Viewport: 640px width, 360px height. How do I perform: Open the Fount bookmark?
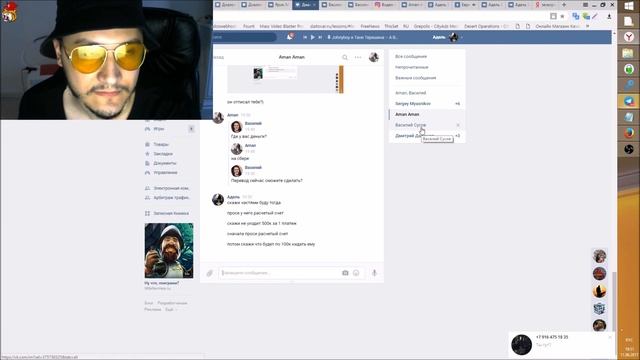point(249,26)
